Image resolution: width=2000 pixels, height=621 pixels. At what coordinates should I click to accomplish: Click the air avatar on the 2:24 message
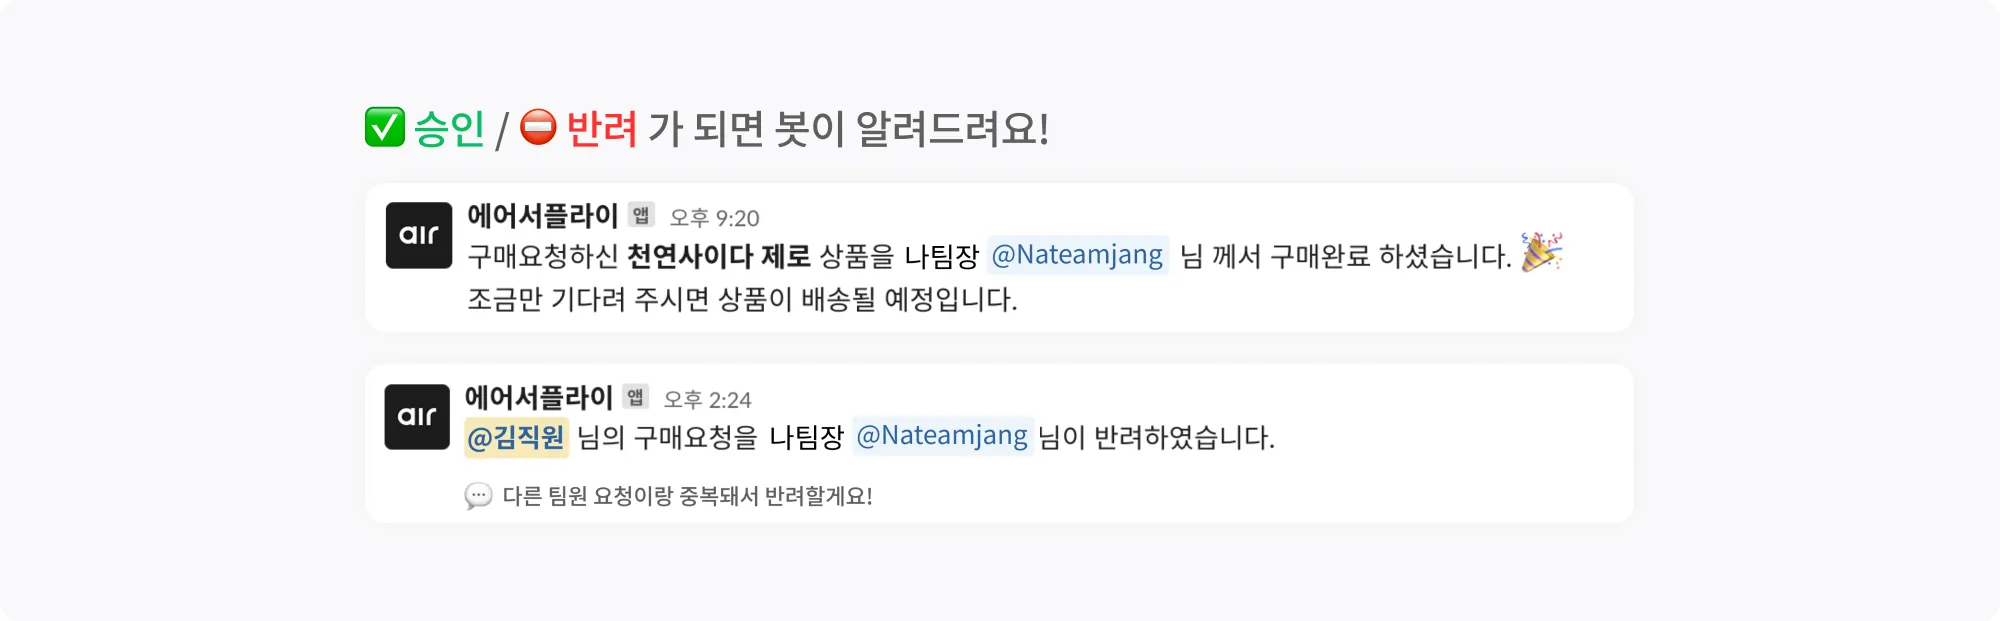[417, 416]
